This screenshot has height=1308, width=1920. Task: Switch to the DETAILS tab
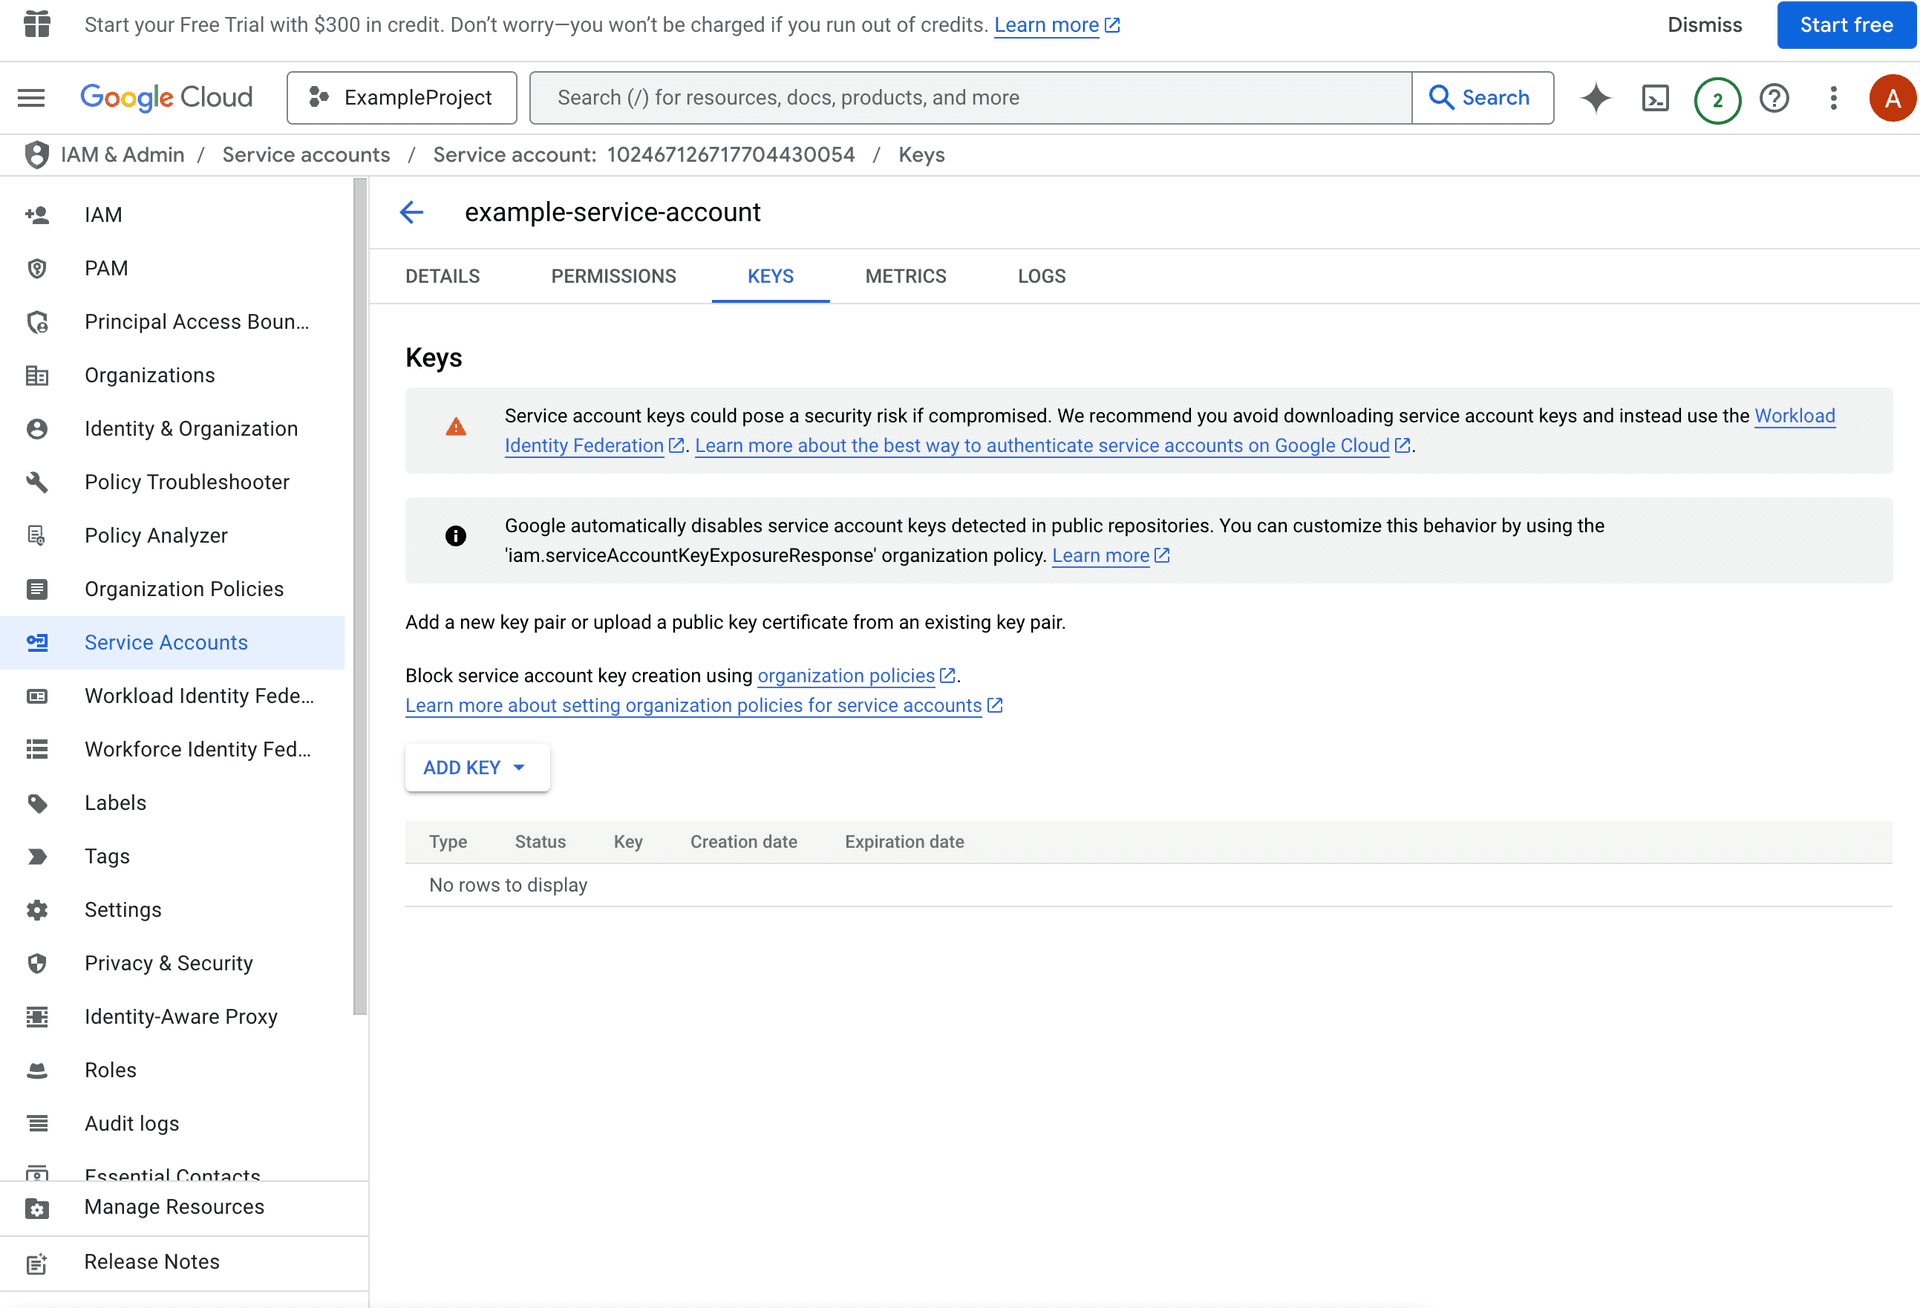click(x=443, y=276)
